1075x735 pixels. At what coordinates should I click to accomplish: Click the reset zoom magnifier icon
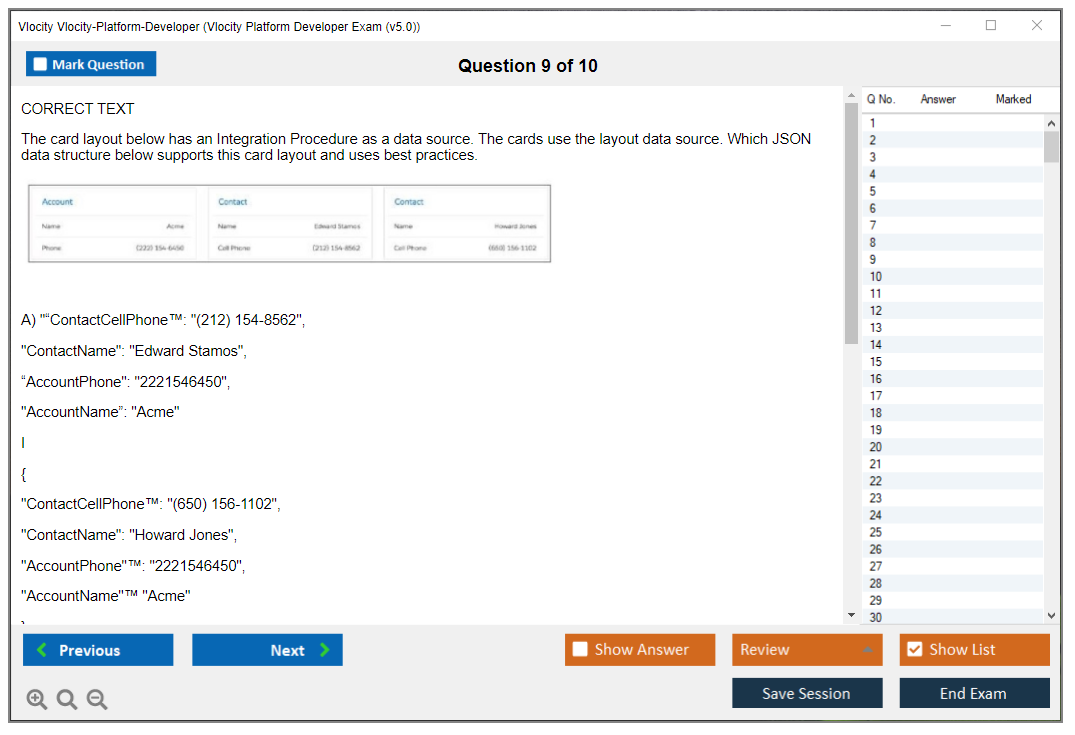click(67, 700)
